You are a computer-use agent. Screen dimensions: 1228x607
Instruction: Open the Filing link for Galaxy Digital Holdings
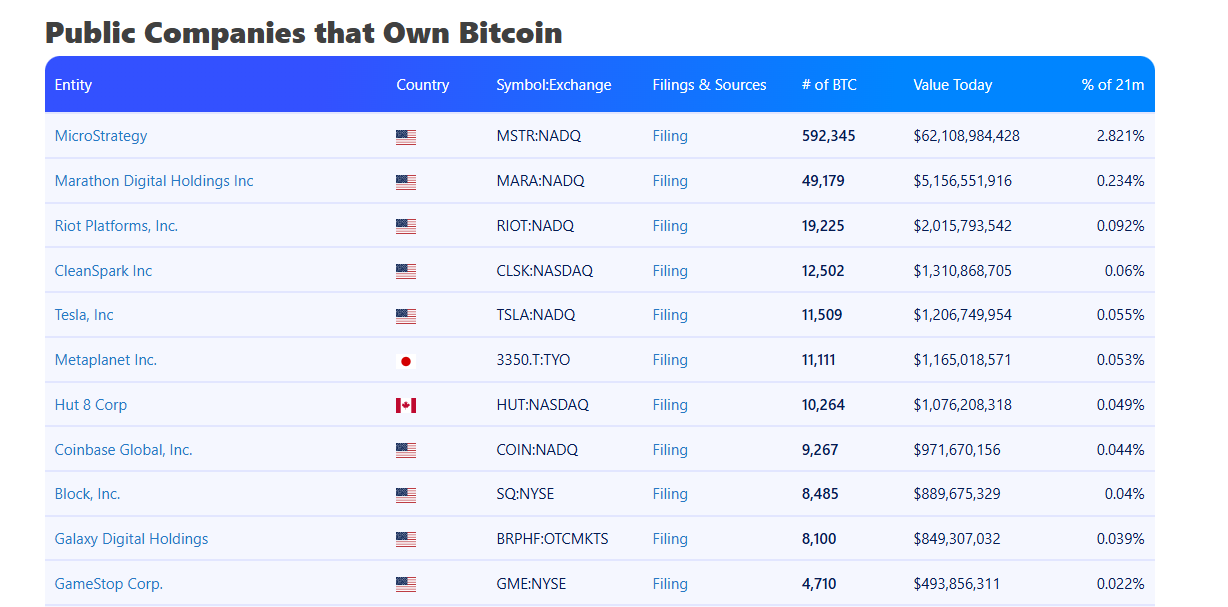tap(670, 539)
